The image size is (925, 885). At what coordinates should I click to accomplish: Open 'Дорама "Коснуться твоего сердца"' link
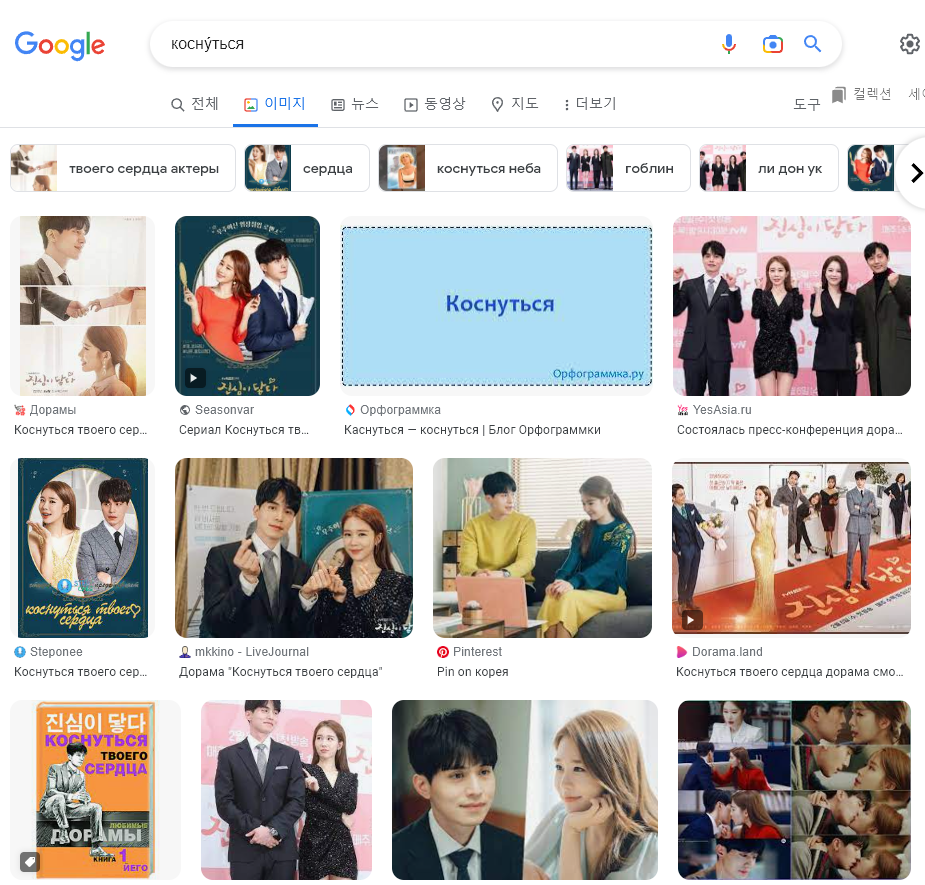[280, 672]
